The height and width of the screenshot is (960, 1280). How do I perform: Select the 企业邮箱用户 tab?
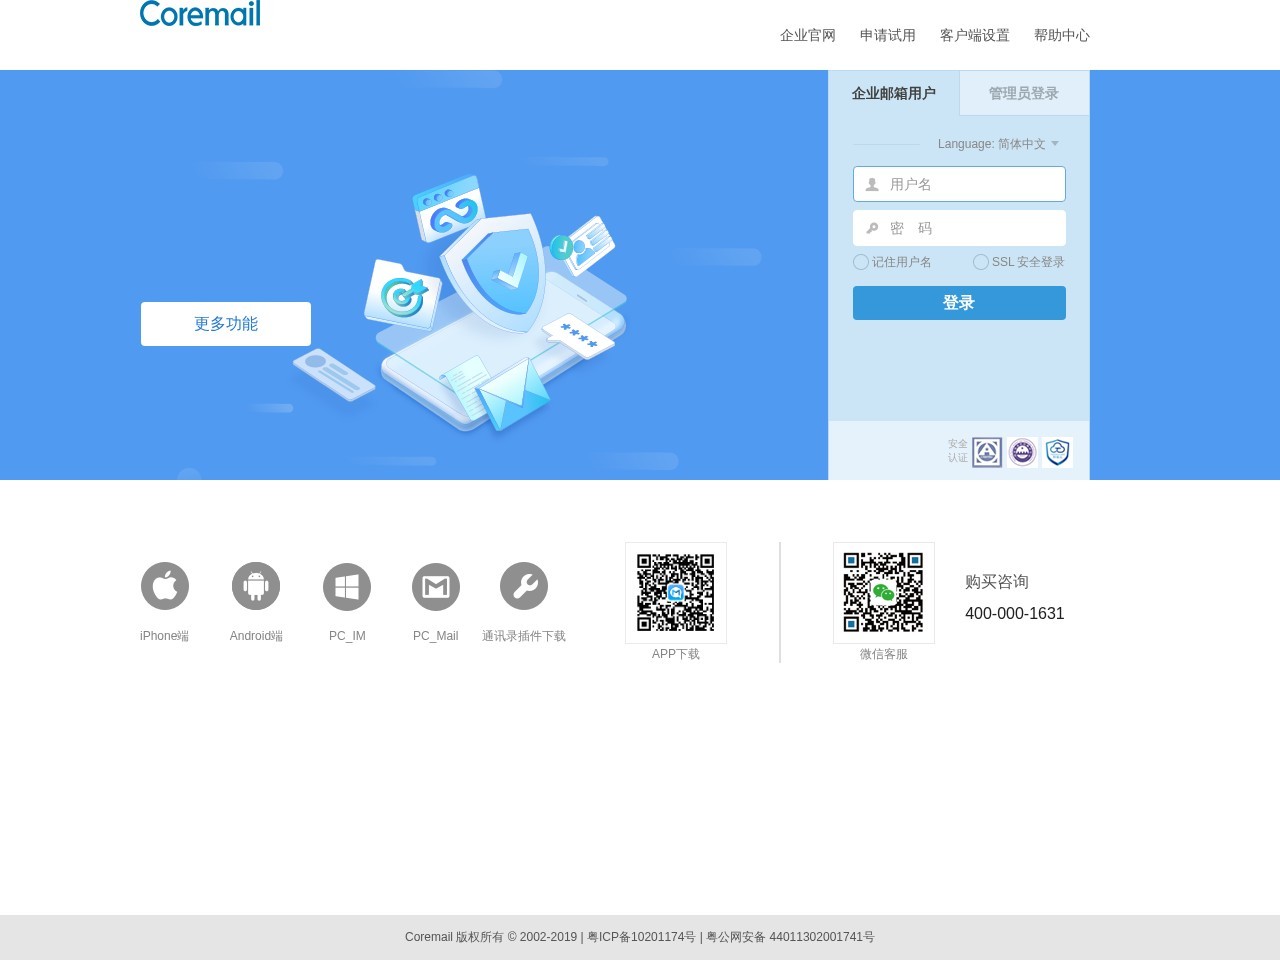point(893,93)
